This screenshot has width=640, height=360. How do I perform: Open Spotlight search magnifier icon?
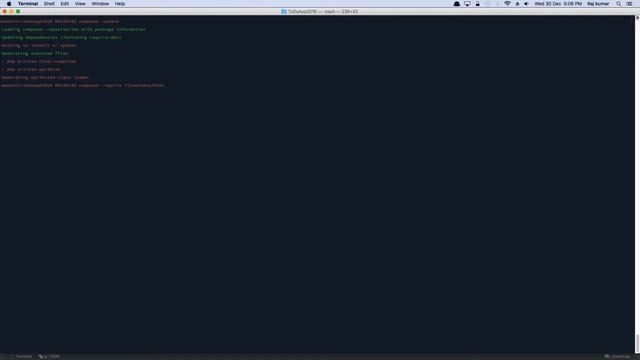(619, 4)
